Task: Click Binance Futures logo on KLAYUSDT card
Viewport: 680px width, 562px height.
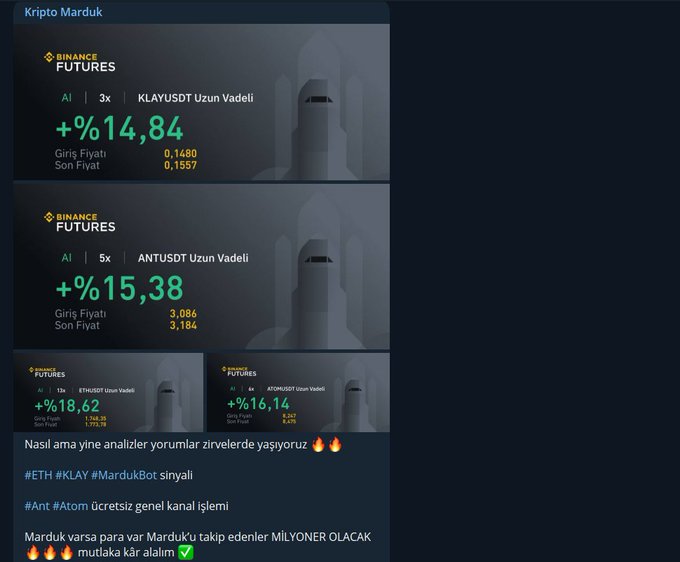Action: 80,62
